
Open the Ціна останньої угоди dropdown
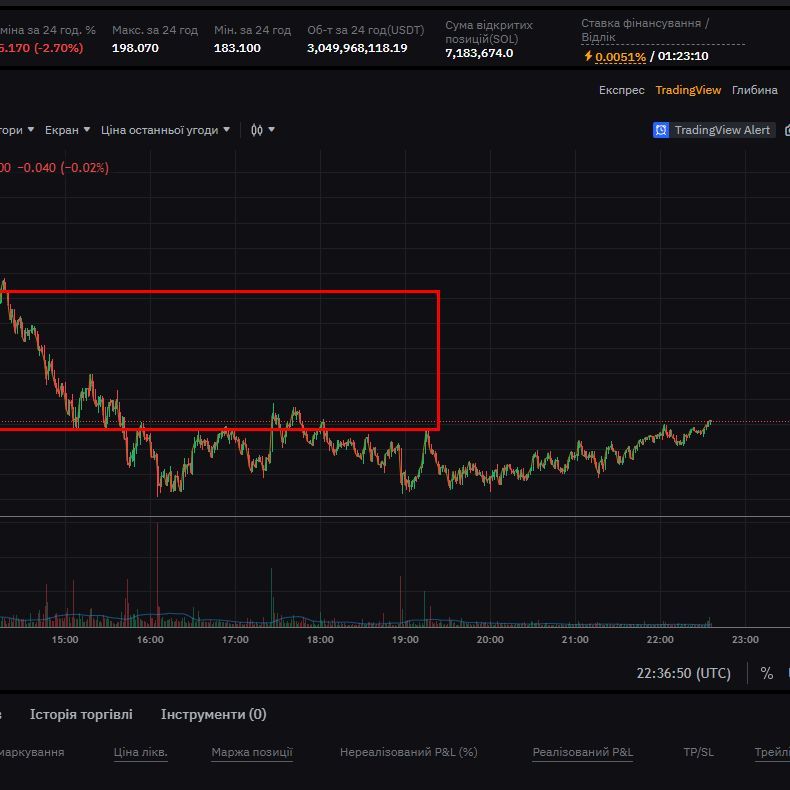[x=166, y=130]
